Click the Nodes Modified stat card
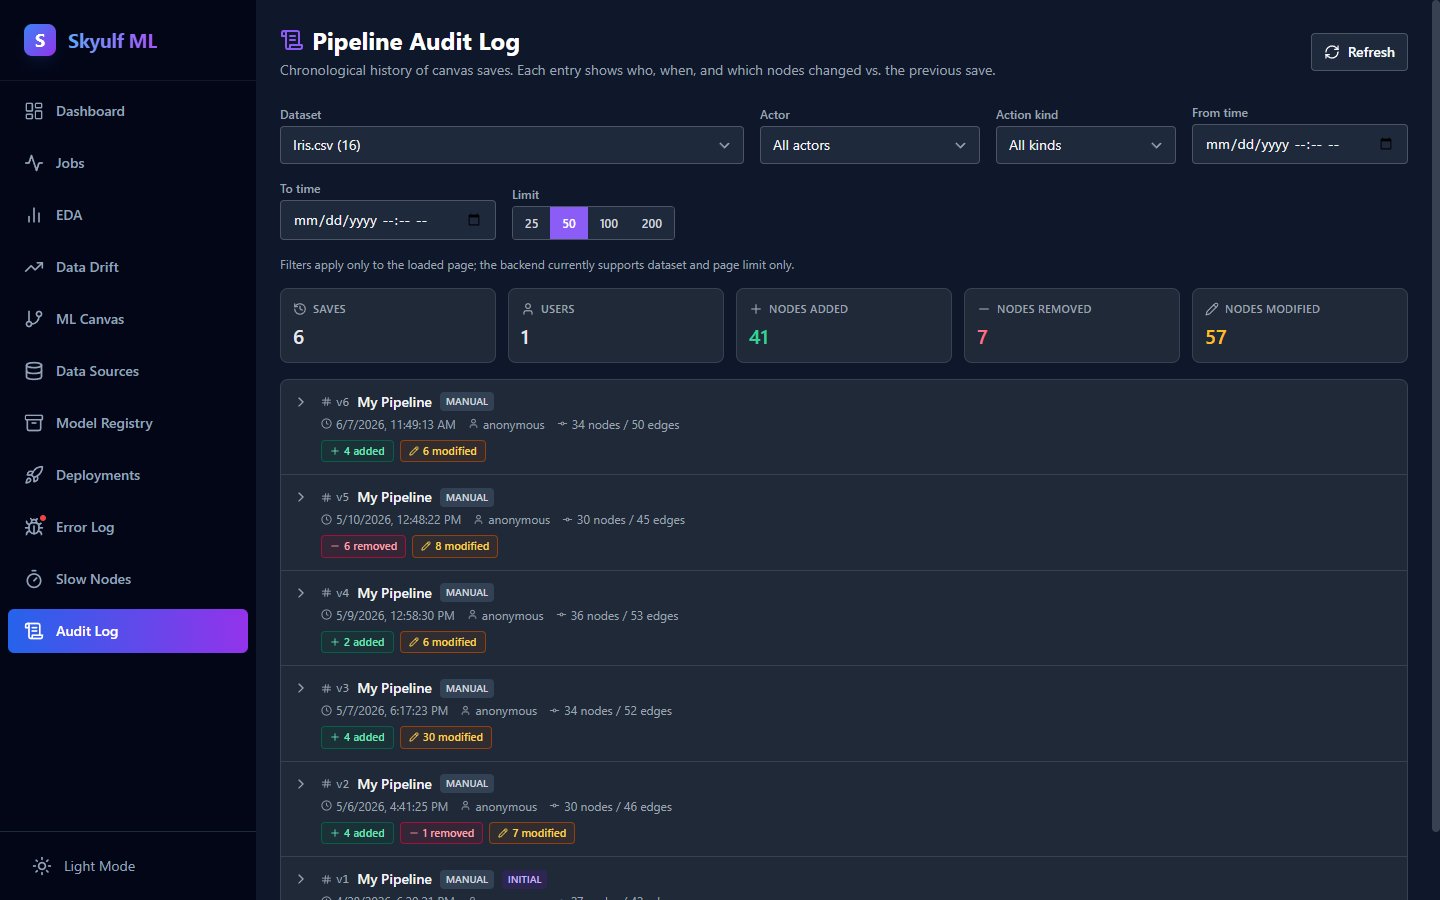This screenshot has height=900, width=1440. coord(1300,325)
